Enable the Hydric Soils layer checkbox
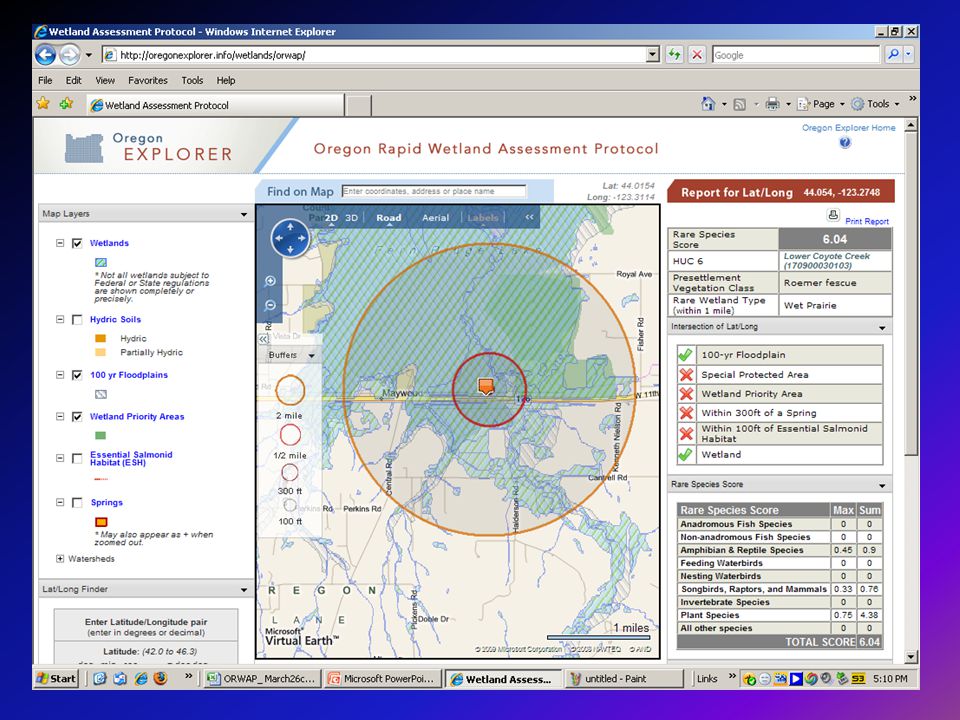 point(77,320)
